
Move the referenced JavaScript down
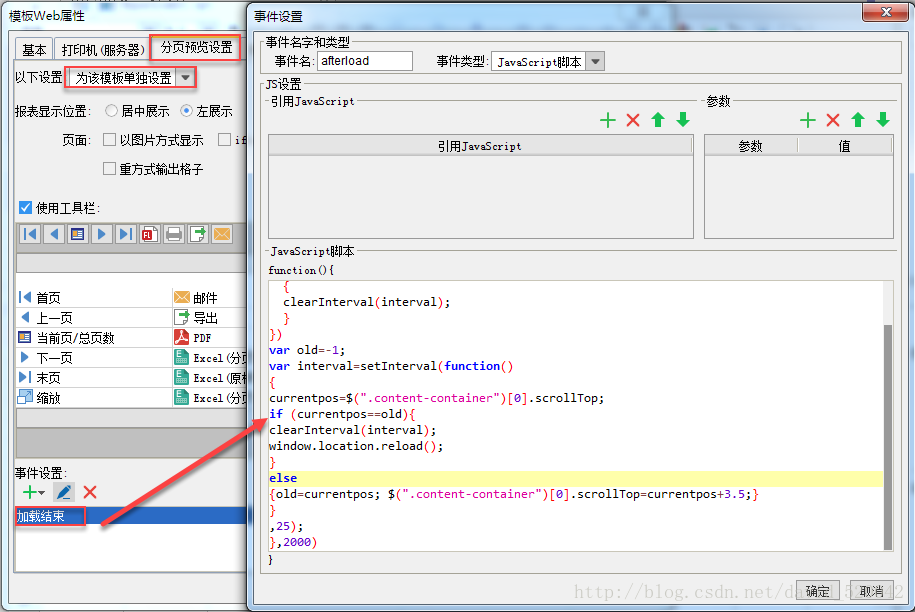(x=683, y=120)
